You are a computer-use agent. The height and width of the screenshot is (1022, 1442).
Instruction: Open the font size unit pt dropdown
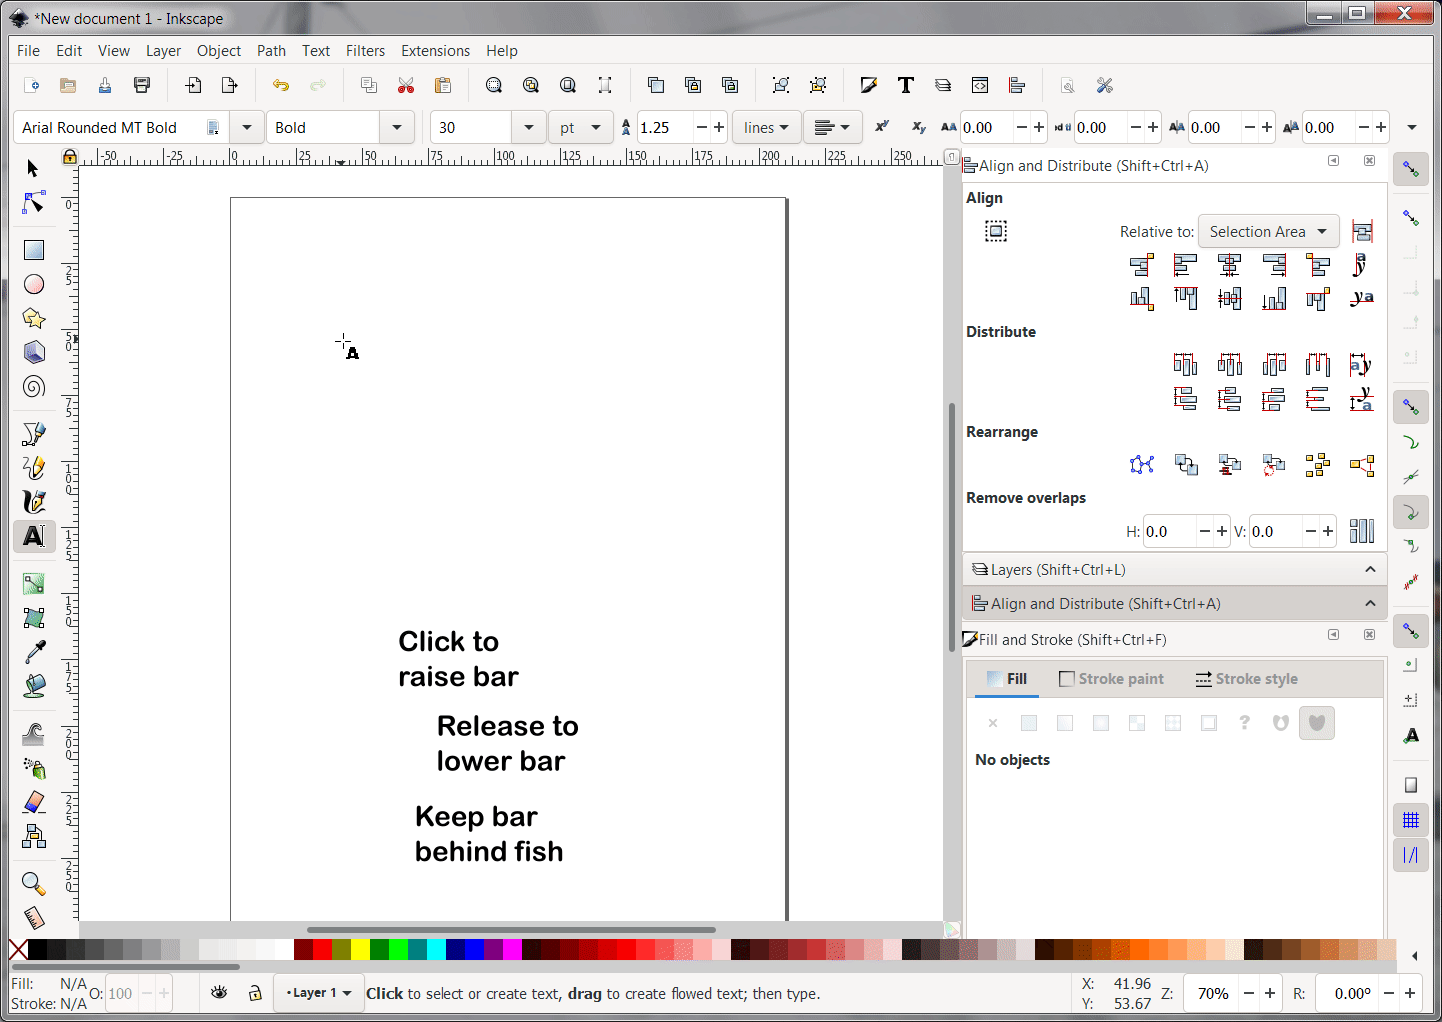[581, 128]
